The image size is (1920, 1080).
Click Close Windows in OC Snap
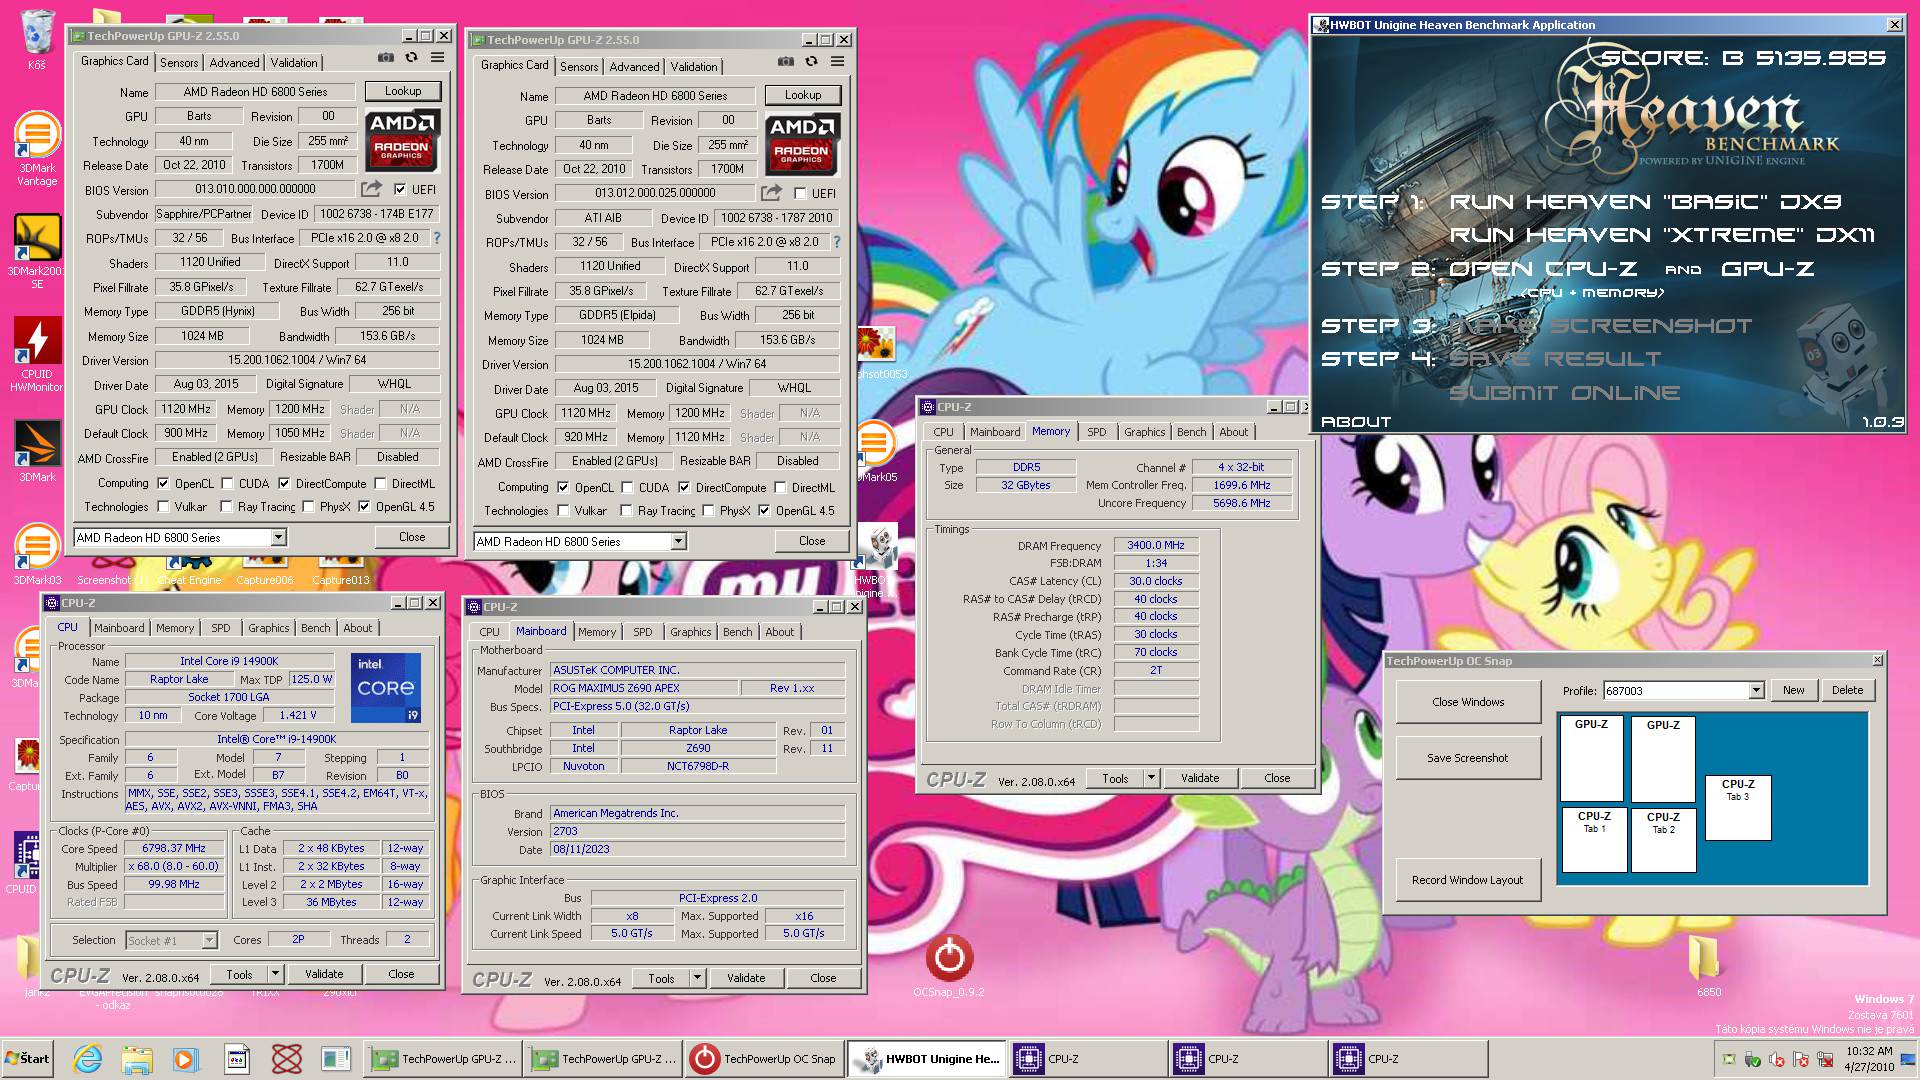tap(1467, 702)
